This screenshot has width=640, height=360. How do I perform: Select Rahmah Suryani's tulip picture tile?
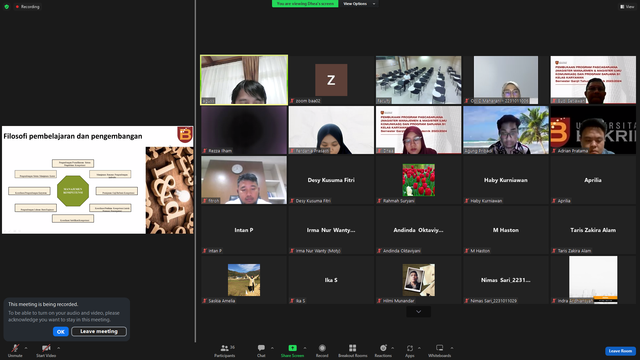coord(418,180)
